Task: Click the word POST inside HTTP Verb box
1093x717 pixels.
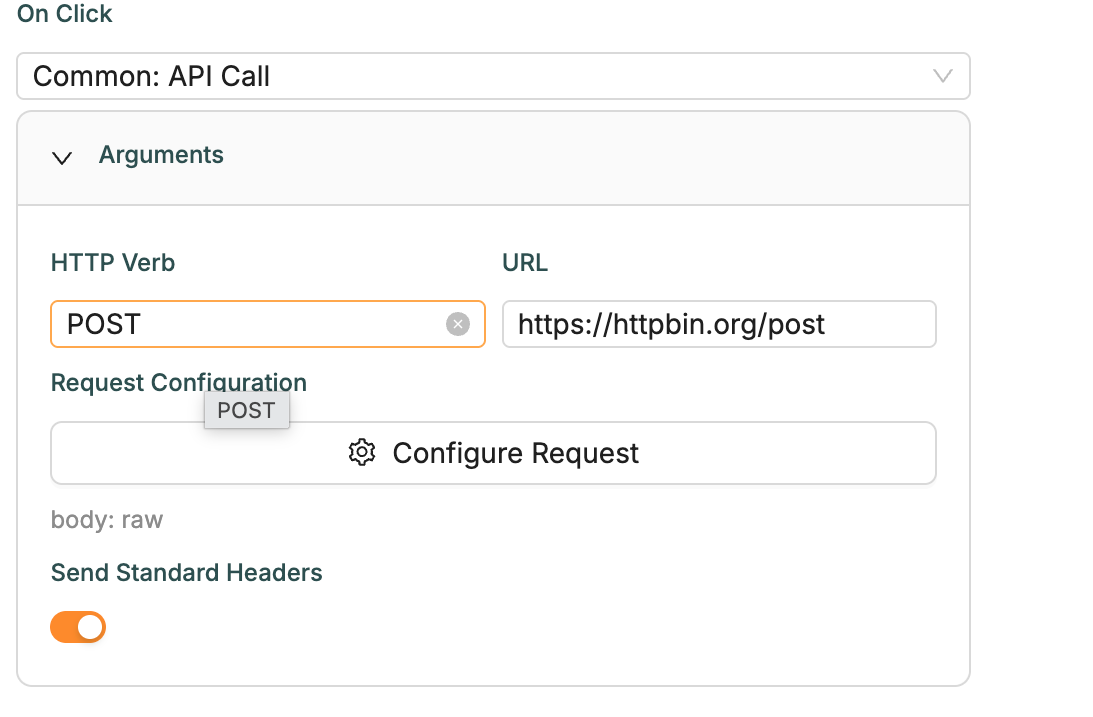Action: (104, 324)
